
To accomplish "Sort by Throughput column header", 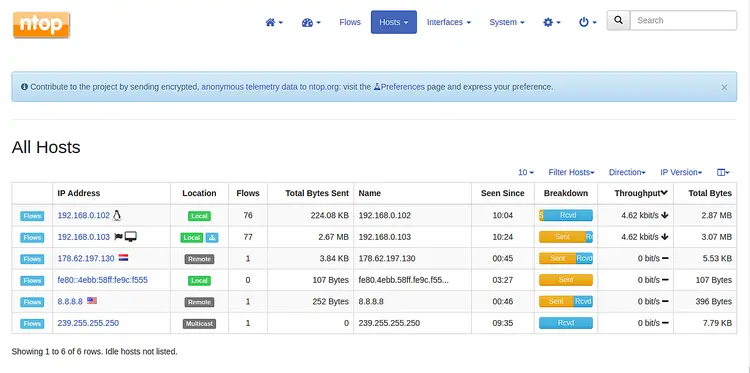I will (x=641, y=193).
